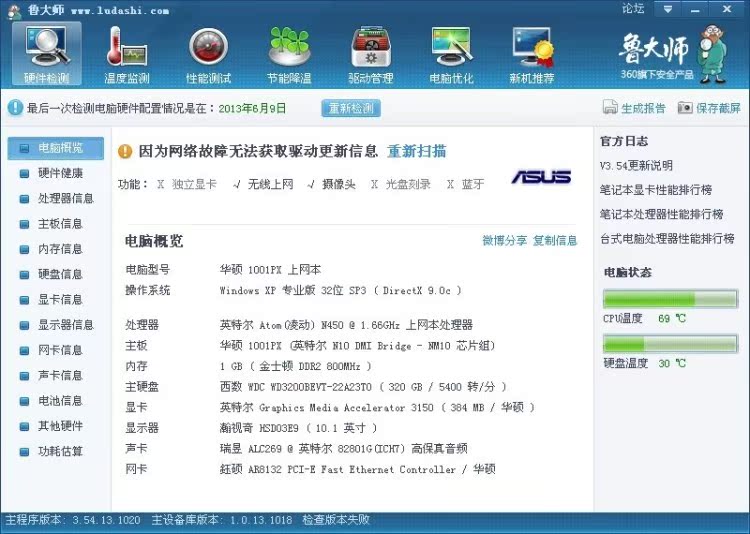Screen dimensions: 750x534
Task: Click the 无线上网 feature indicator
Action: click(263, 184)
